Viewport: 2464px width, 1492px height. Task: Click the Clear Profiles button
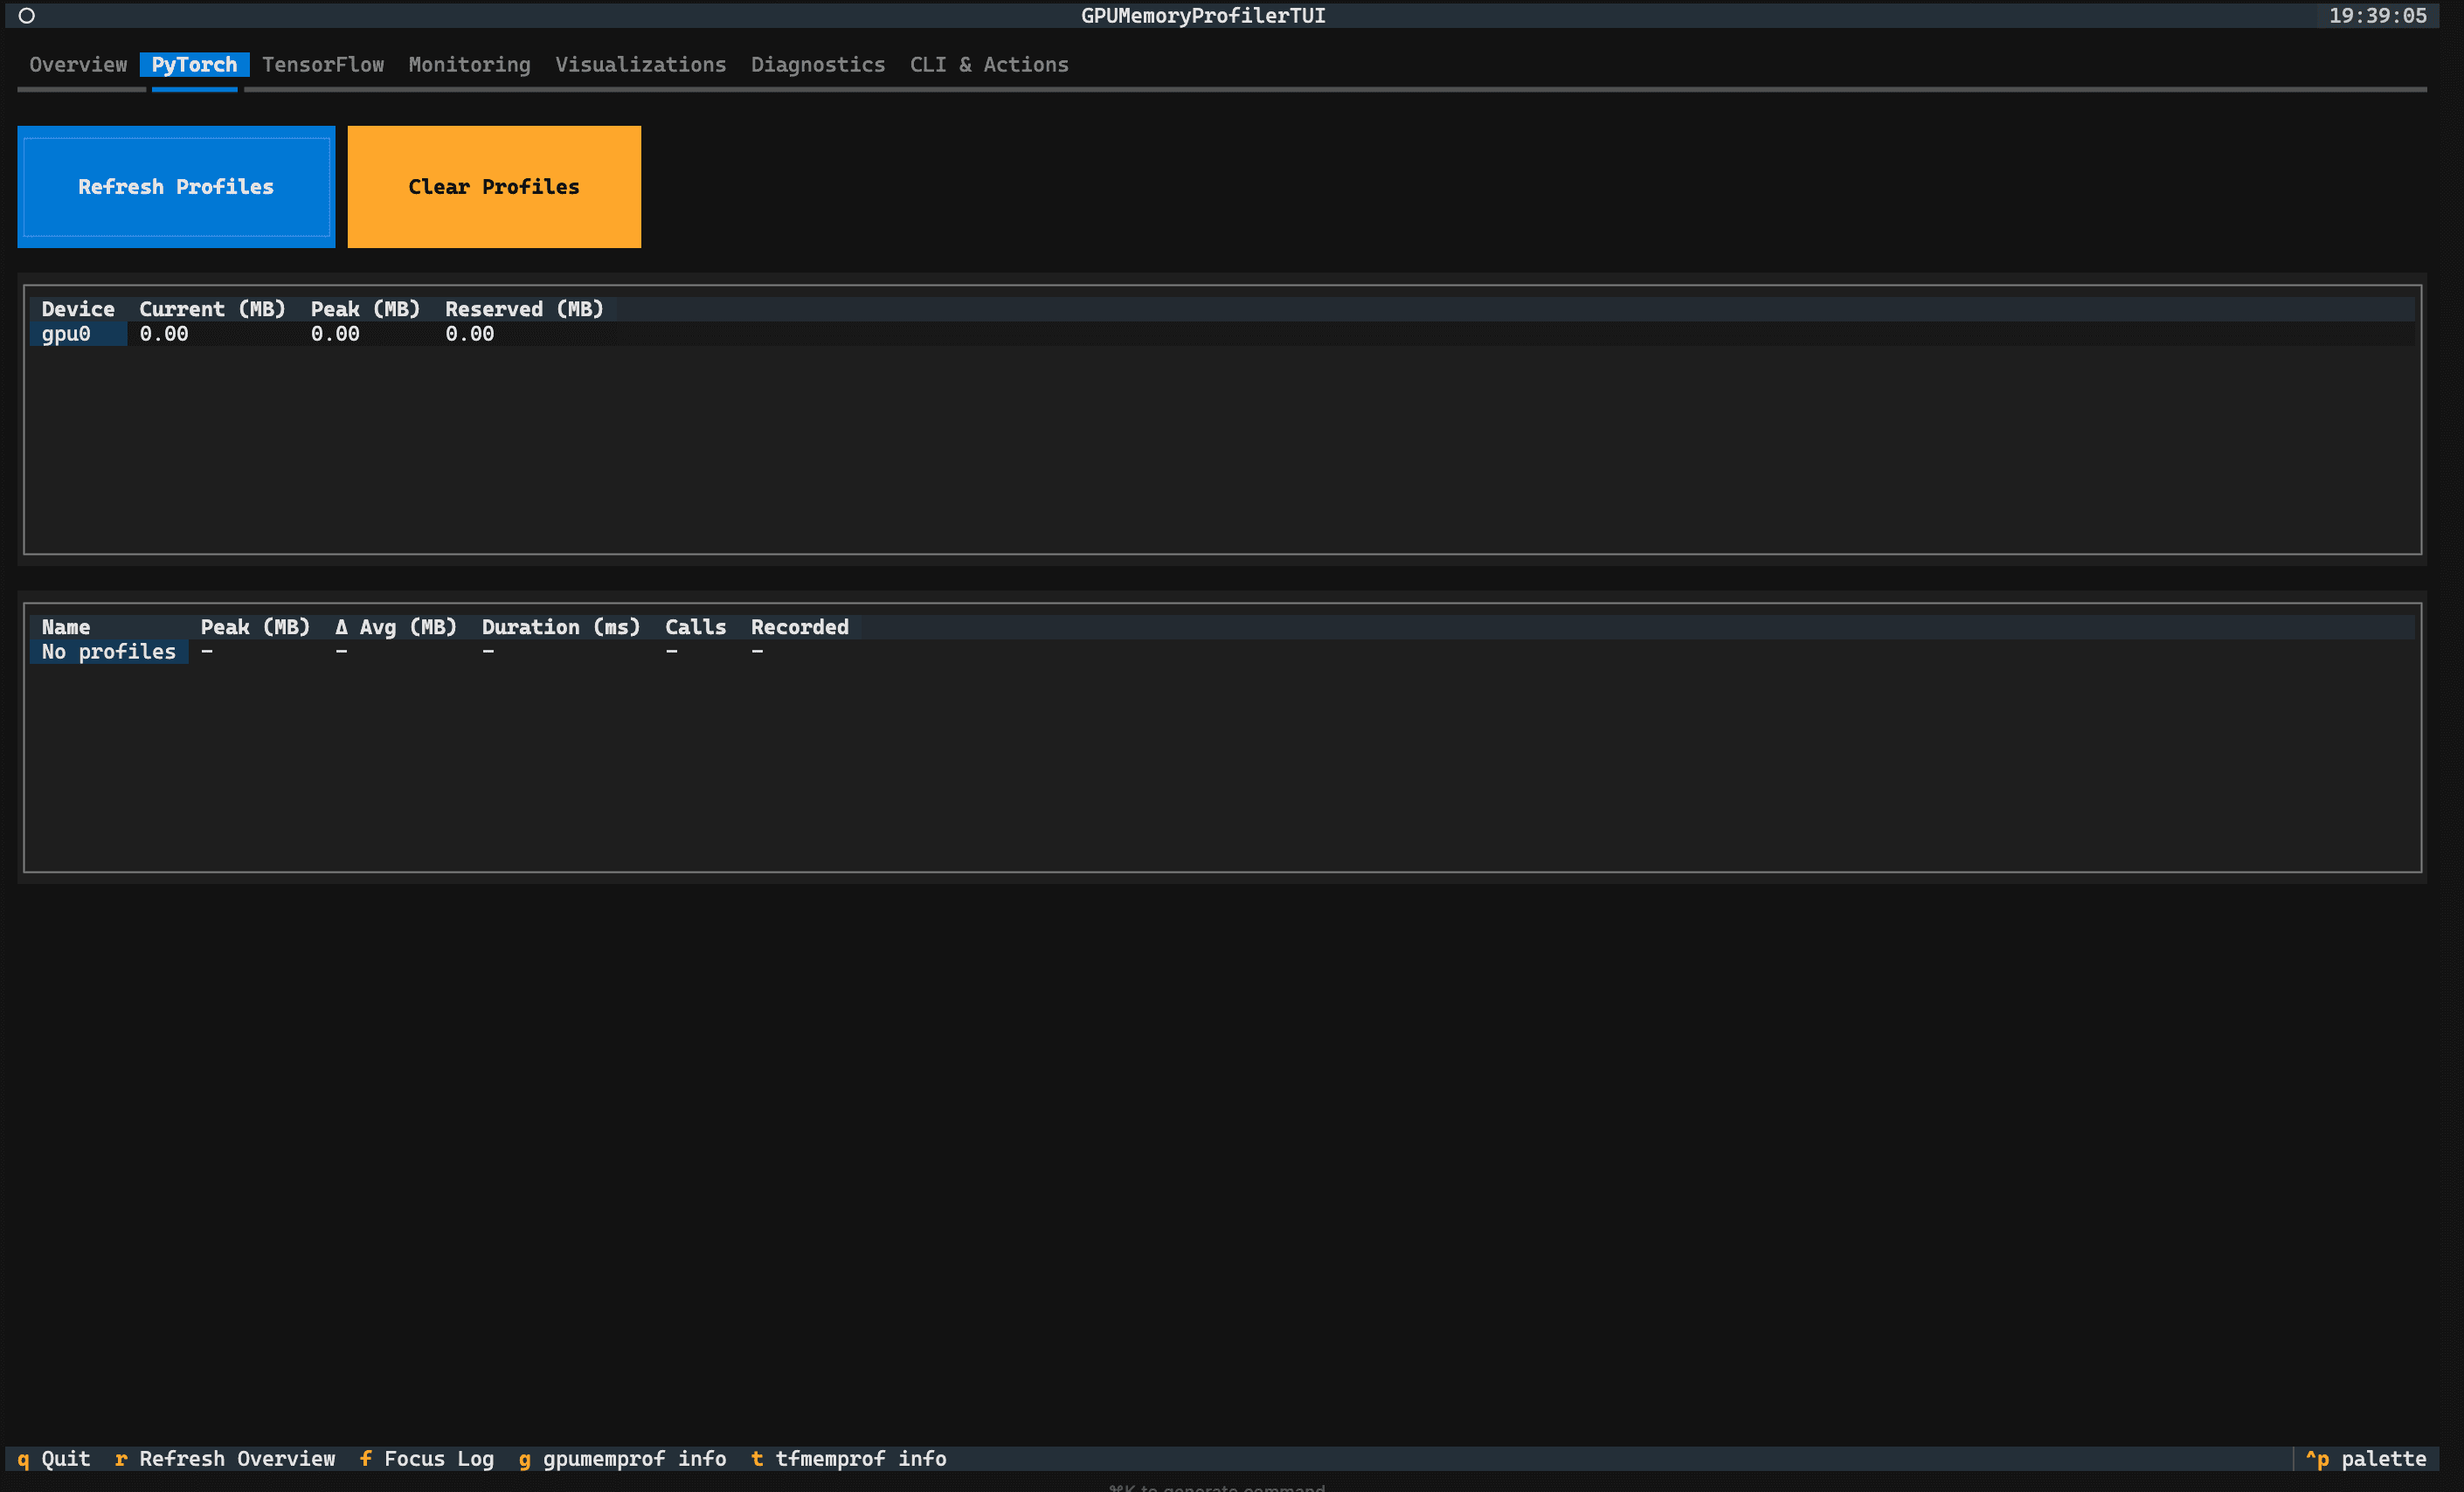[x=493, y=186]
